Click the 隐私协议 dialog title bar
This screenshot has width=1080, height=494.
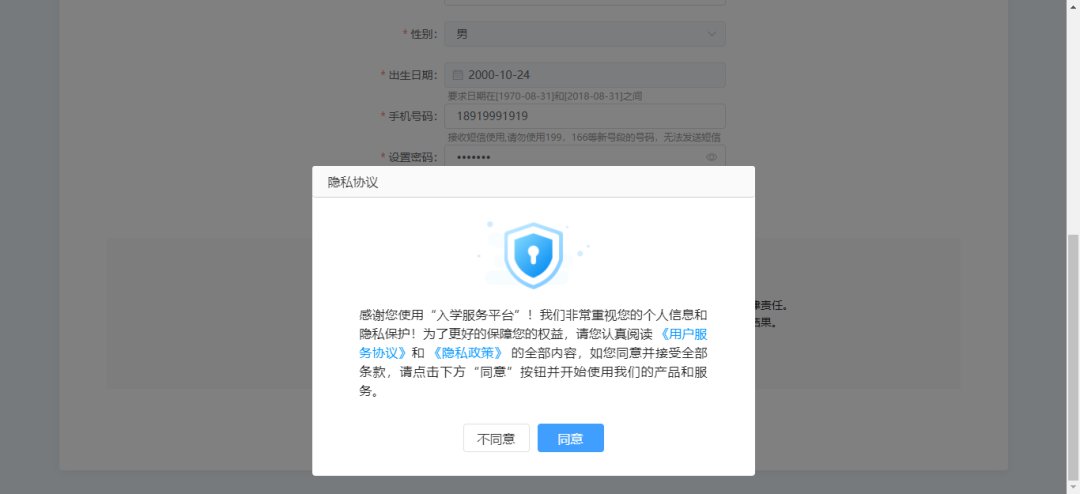tap(533, 182)
